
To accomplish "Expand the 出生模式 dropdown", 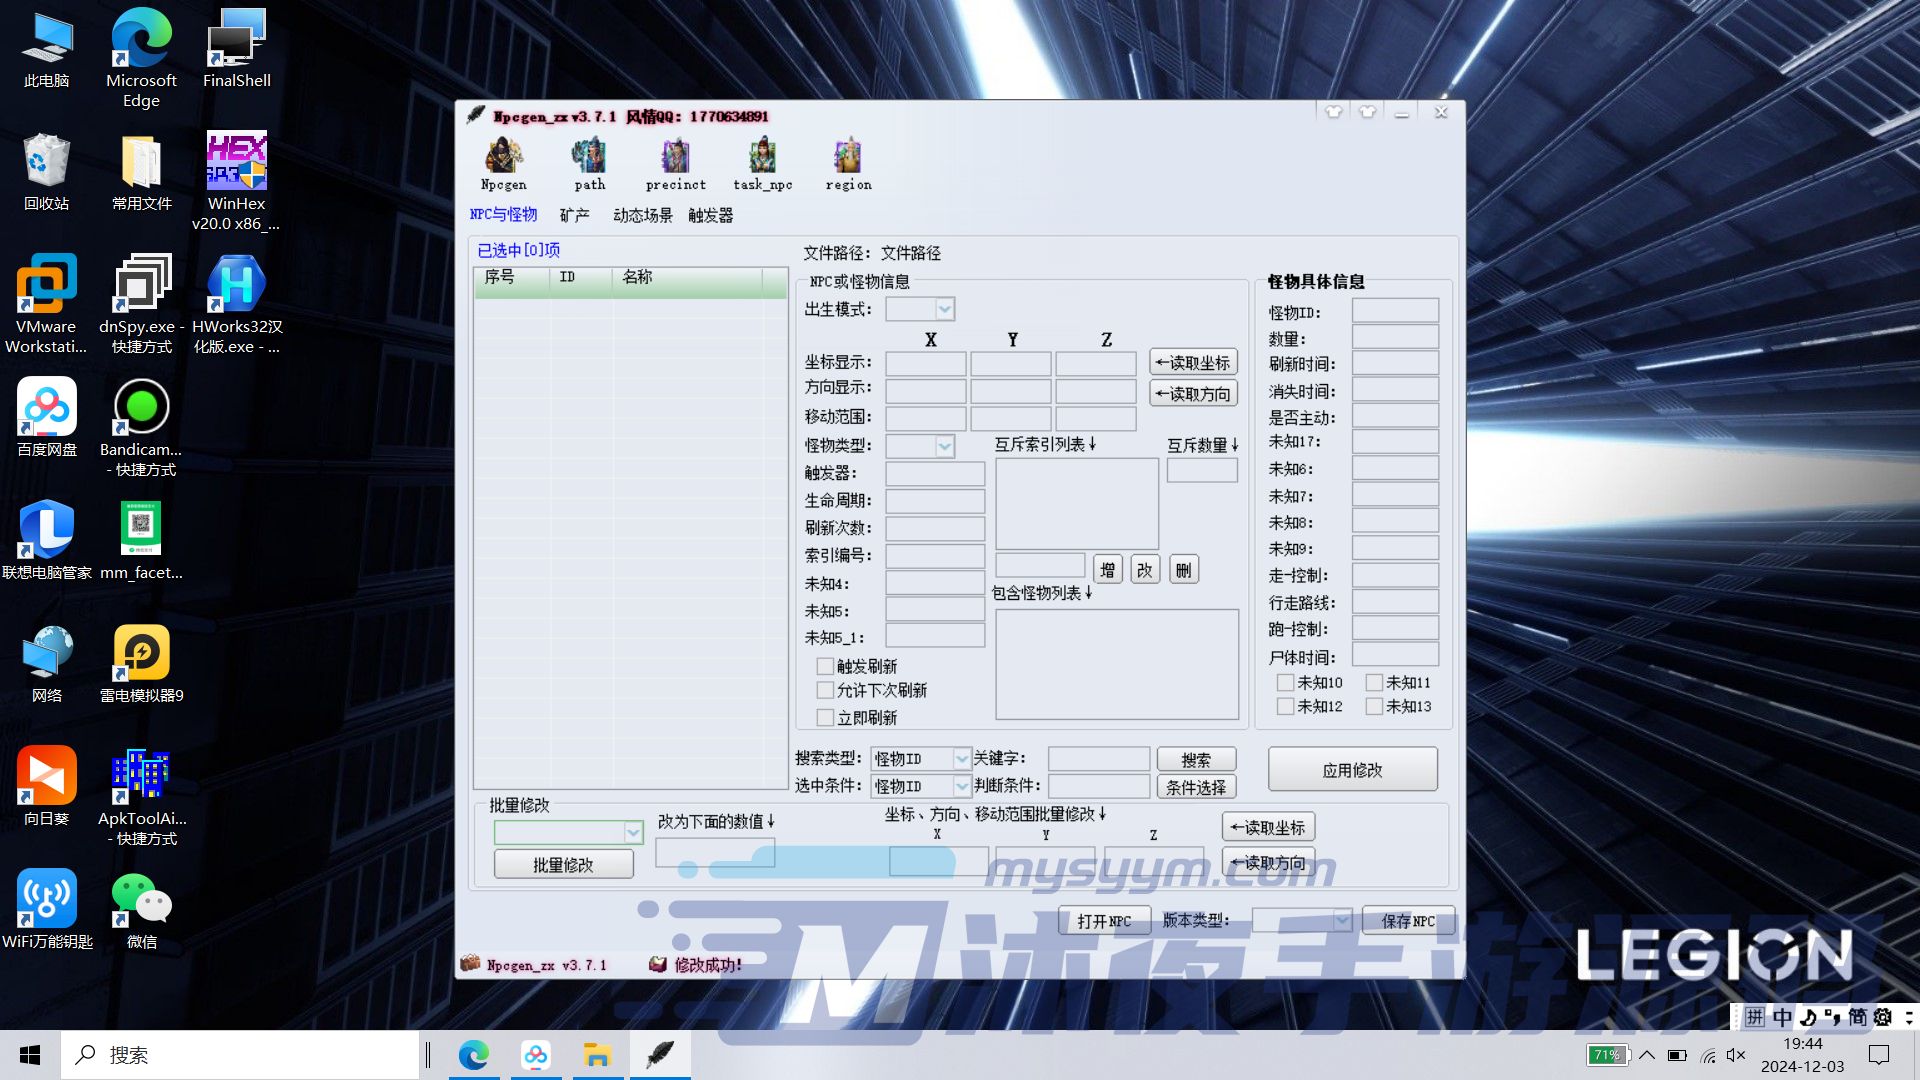I will pos(944,309).
